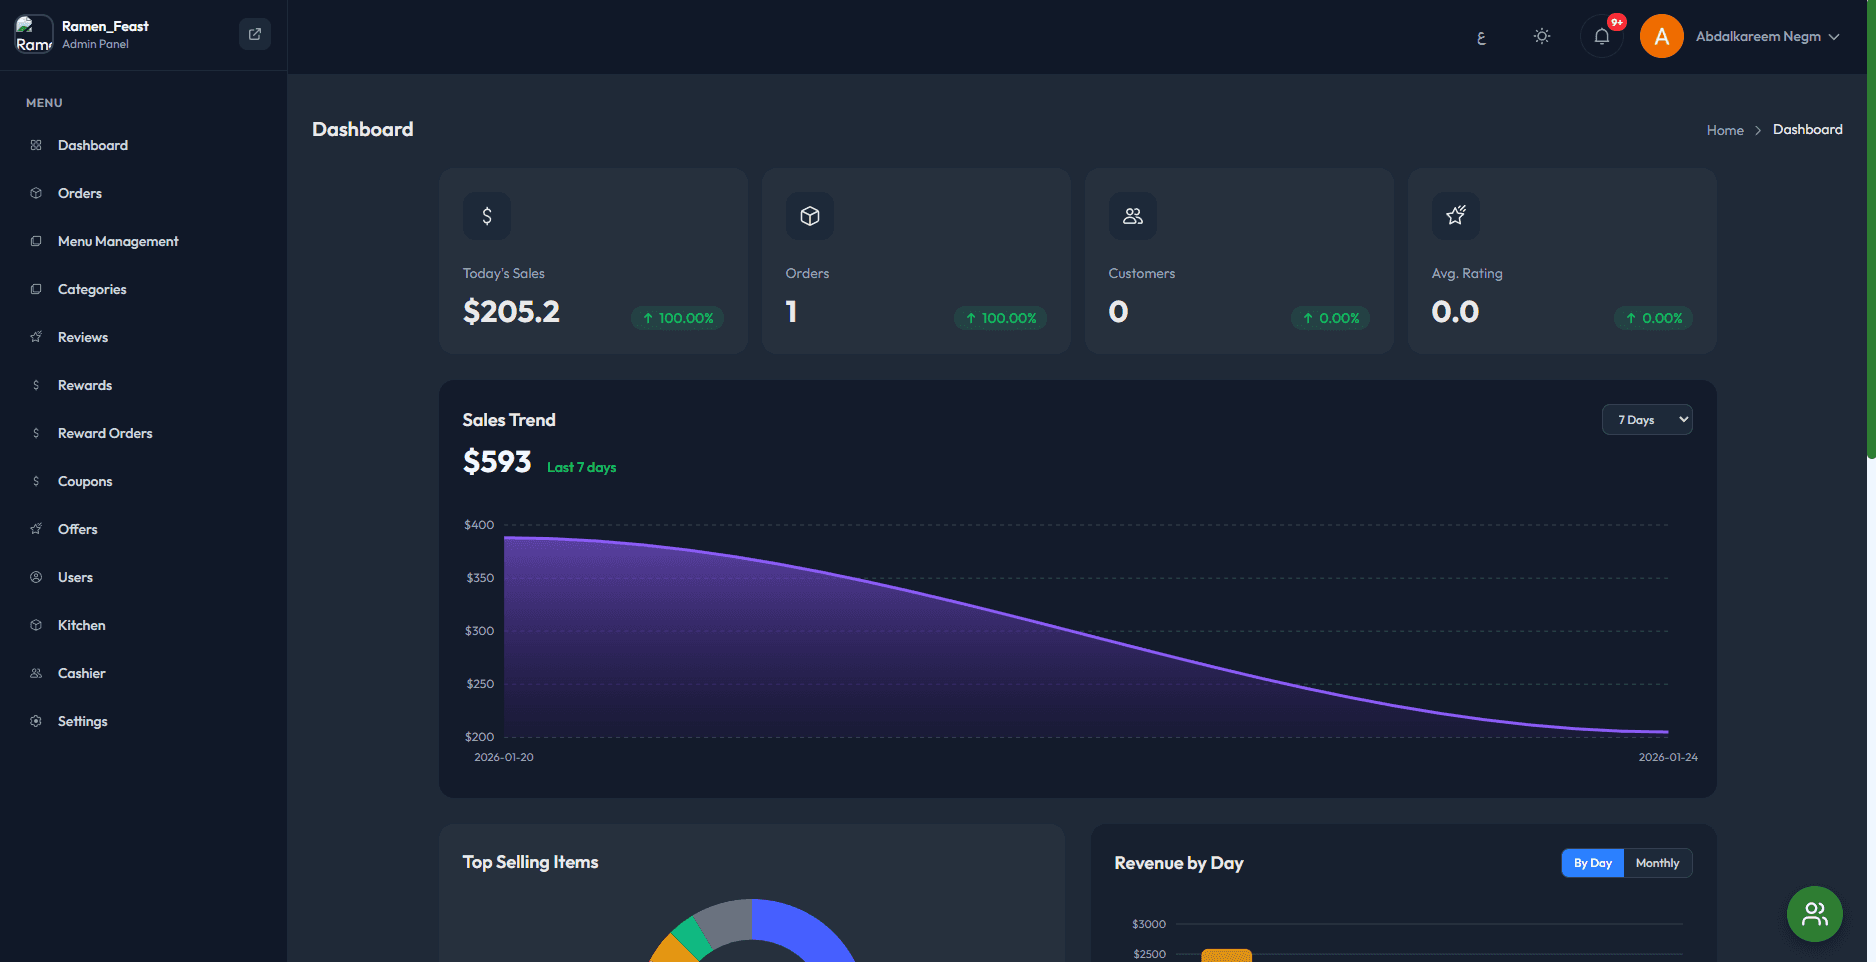This screenshot has width=1876, height=962.
Task: Switch language using the Arabic letter icon
Action: point(1481,36)
